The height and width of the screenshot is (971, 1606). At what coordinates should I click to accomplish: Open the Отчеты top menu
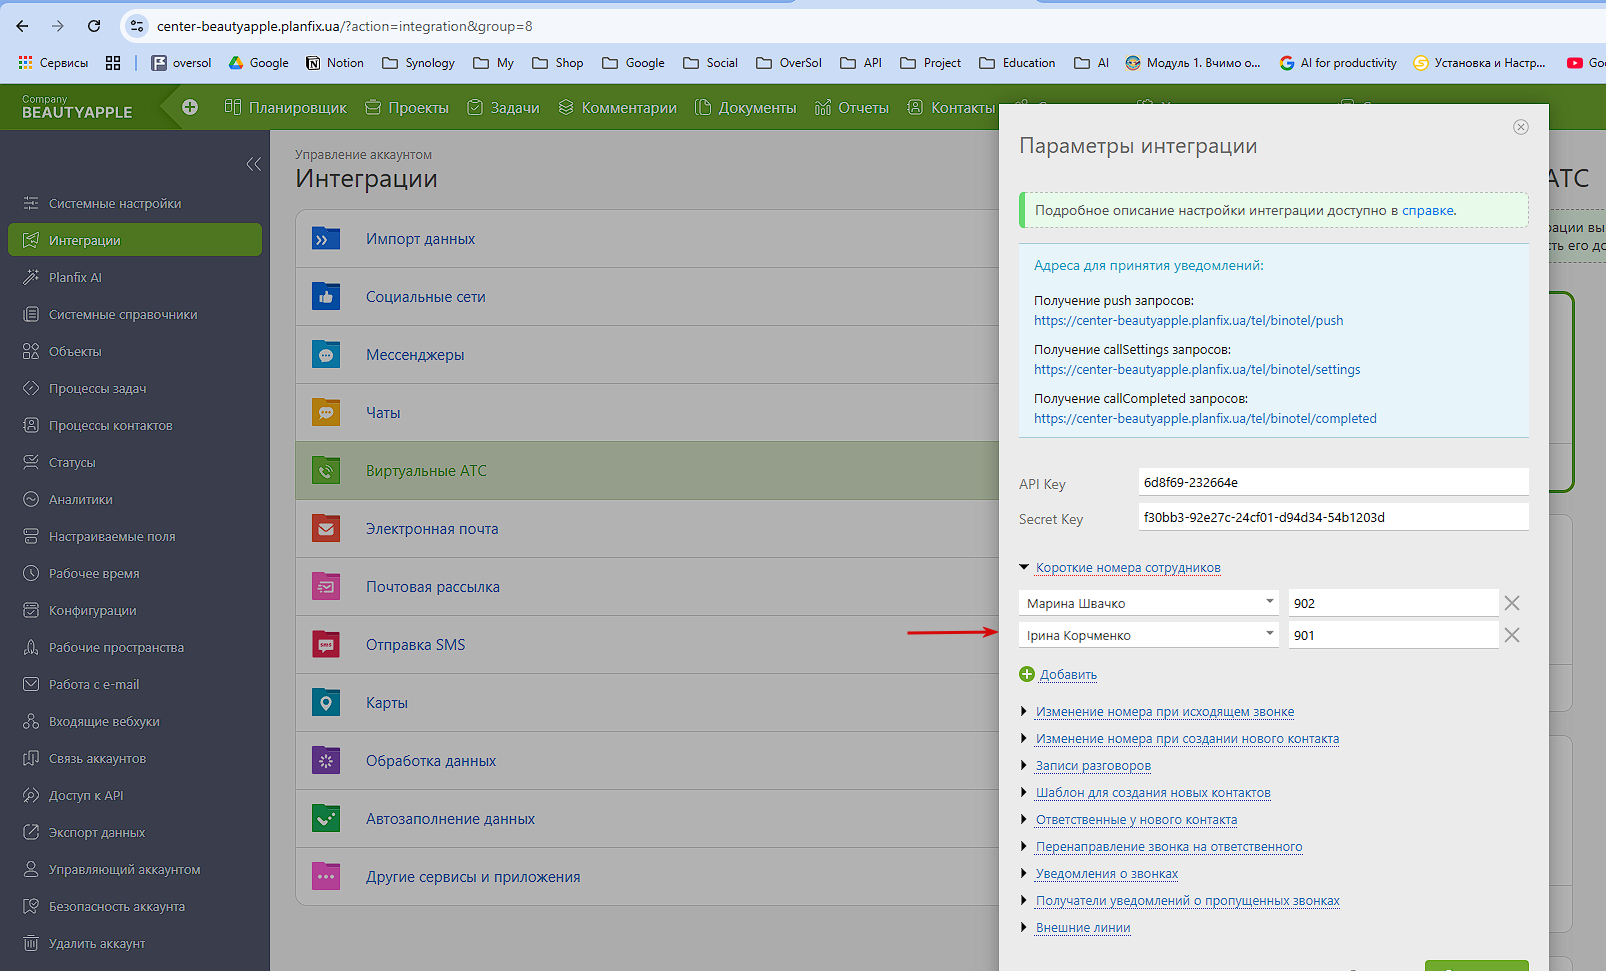851,107
